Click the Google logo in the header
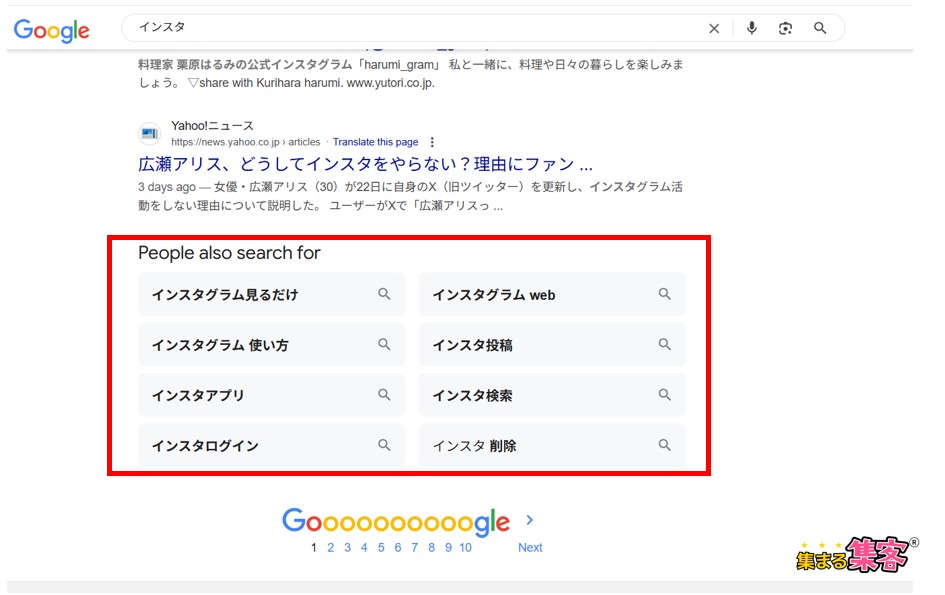 coord(51,30)
